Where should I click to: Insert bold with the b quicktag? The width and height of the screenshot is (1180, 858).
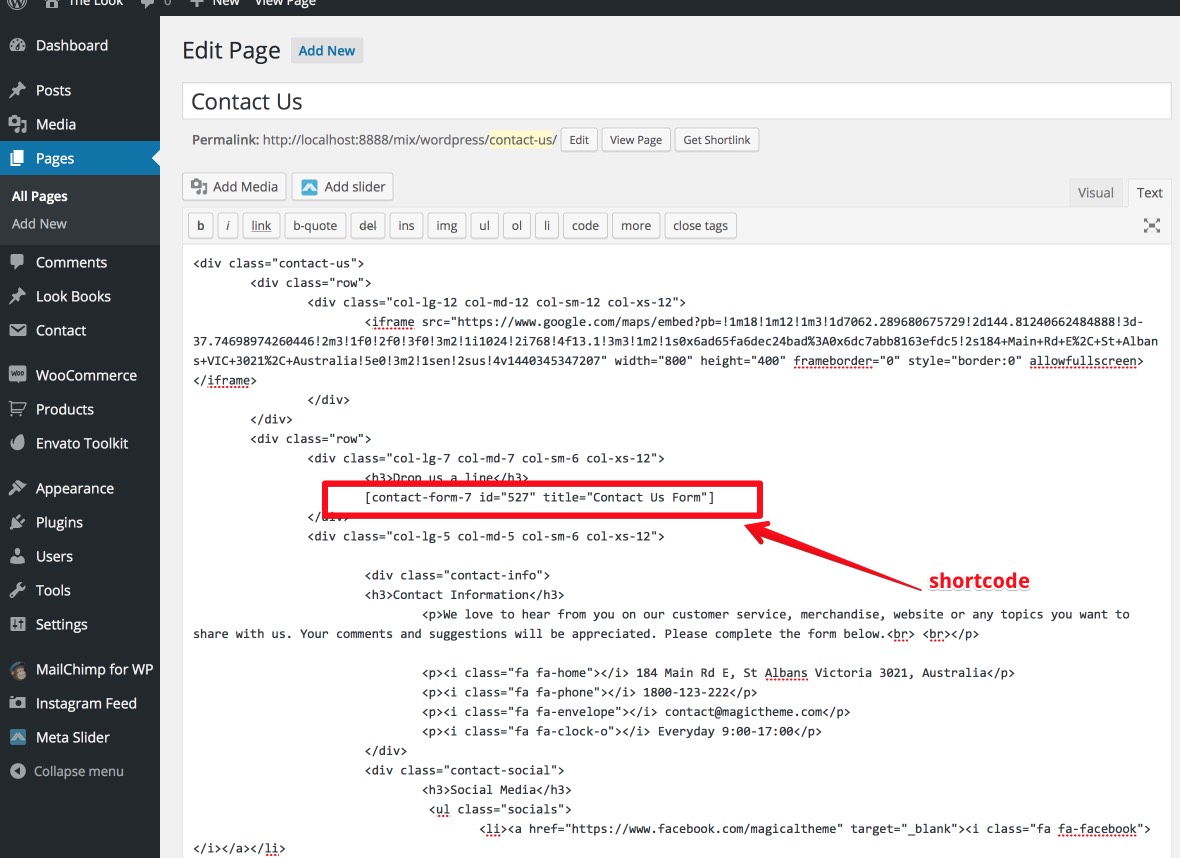(200, 226)
